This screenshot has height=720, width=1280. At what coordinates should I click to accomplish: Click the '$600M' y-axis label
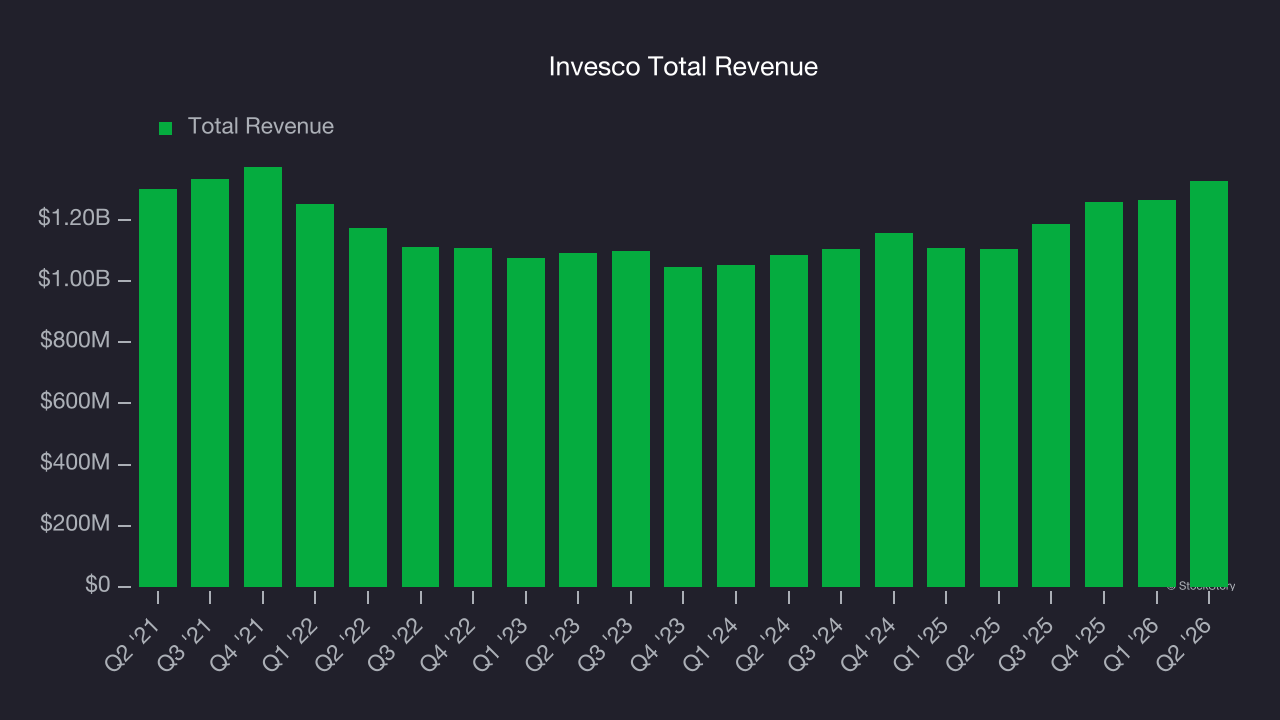[x=74, y=402]
